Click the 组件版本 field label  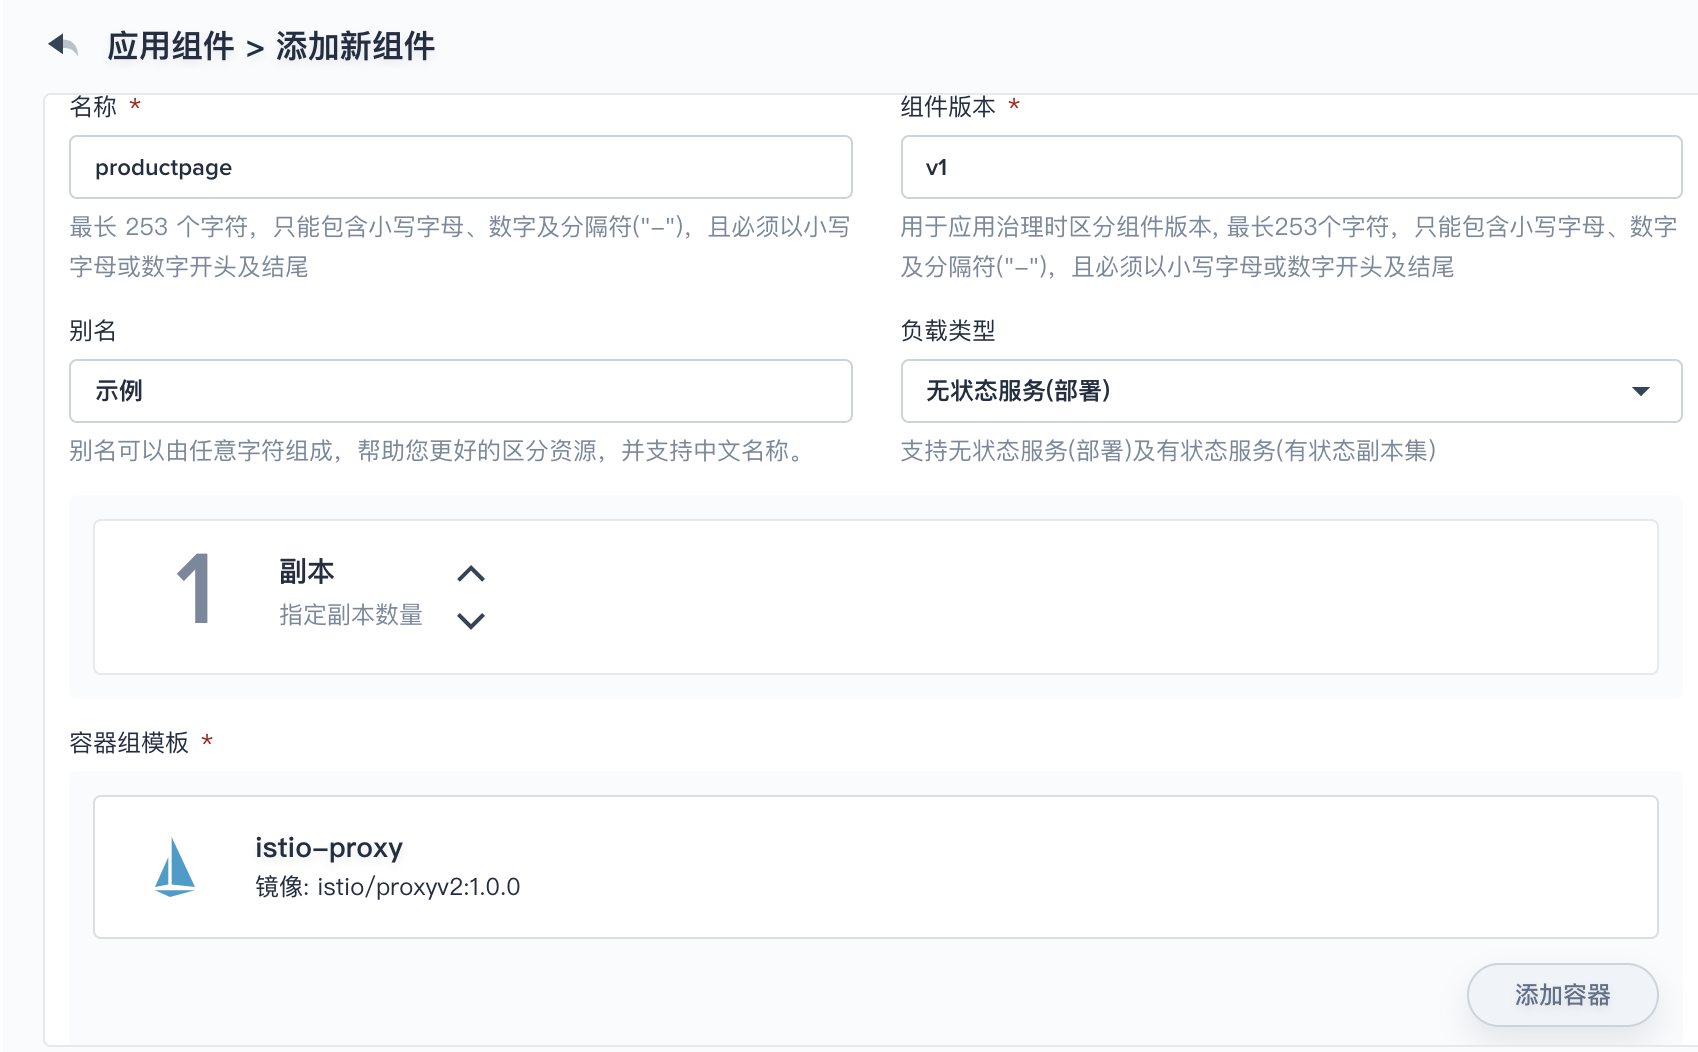click(948, 107)
